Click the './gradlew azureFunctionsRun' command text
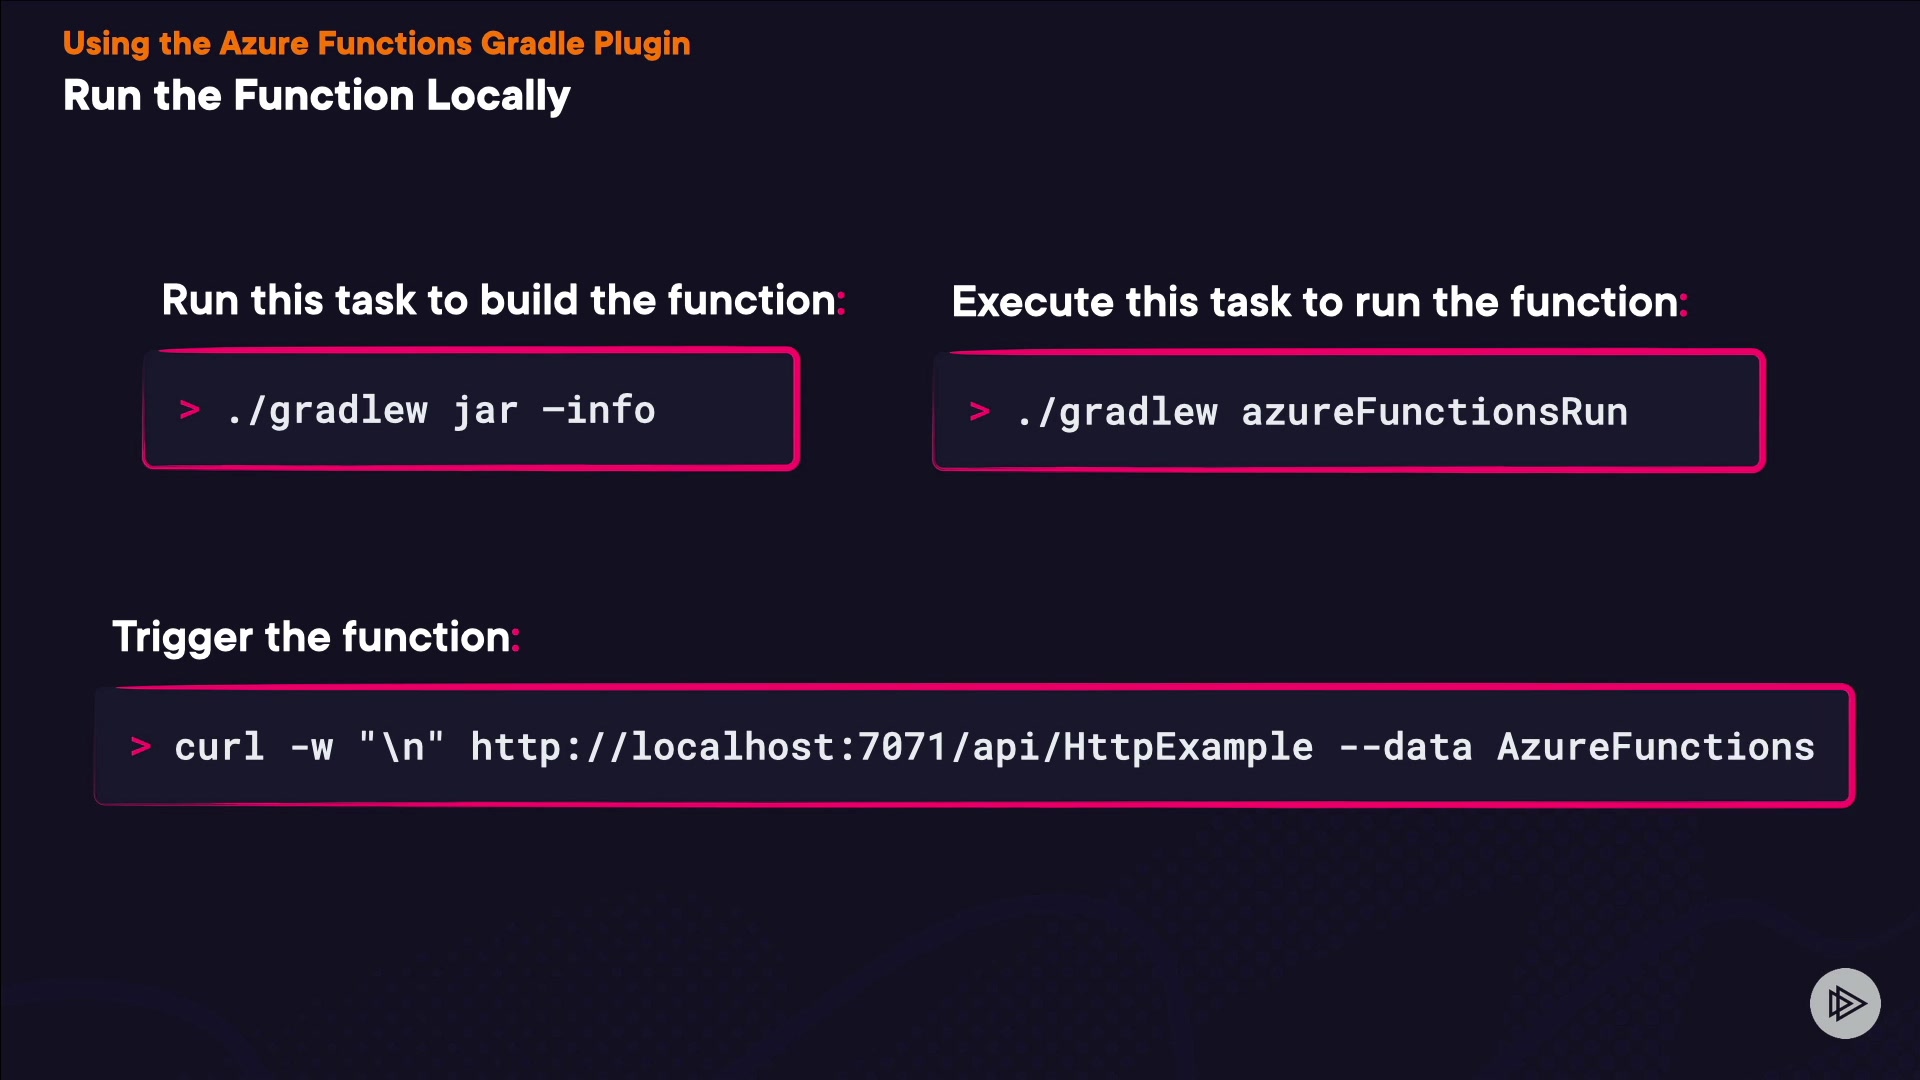Screen dimensions: 1920x1080 [1322, 412]
